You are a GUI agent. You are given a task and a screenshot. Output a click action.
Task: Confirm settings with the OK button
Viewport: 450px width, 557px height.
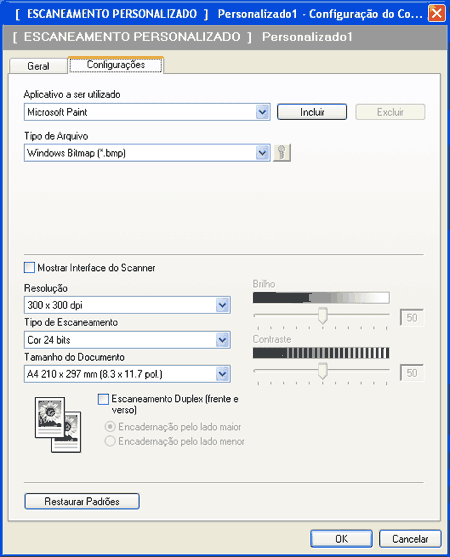coord(341,539)
